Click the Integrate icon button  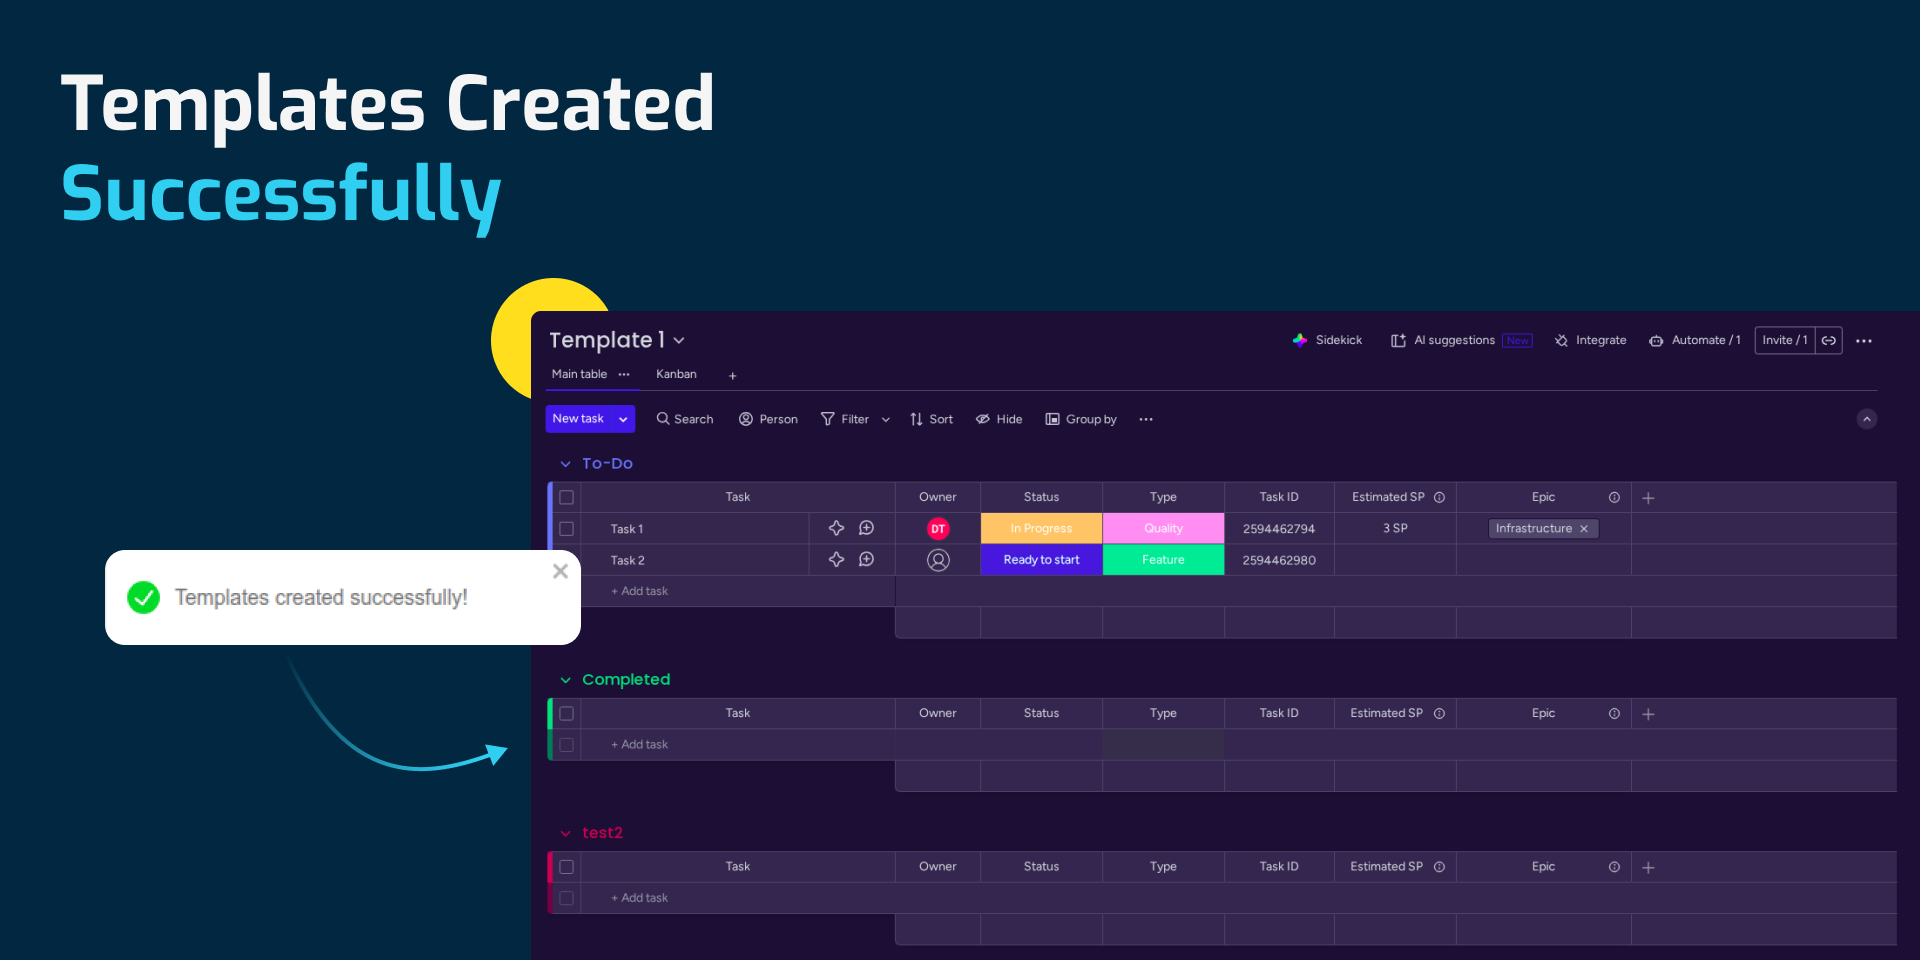pos(1561,341)
